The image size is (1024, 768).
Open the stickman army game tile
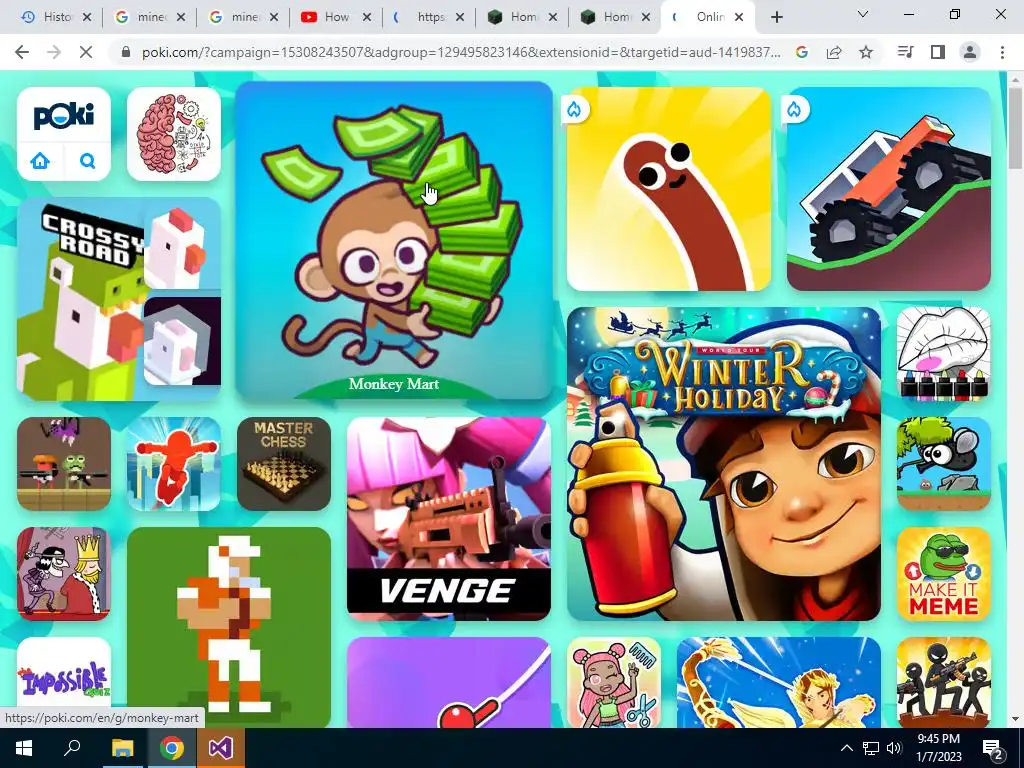tap(944, 682)
